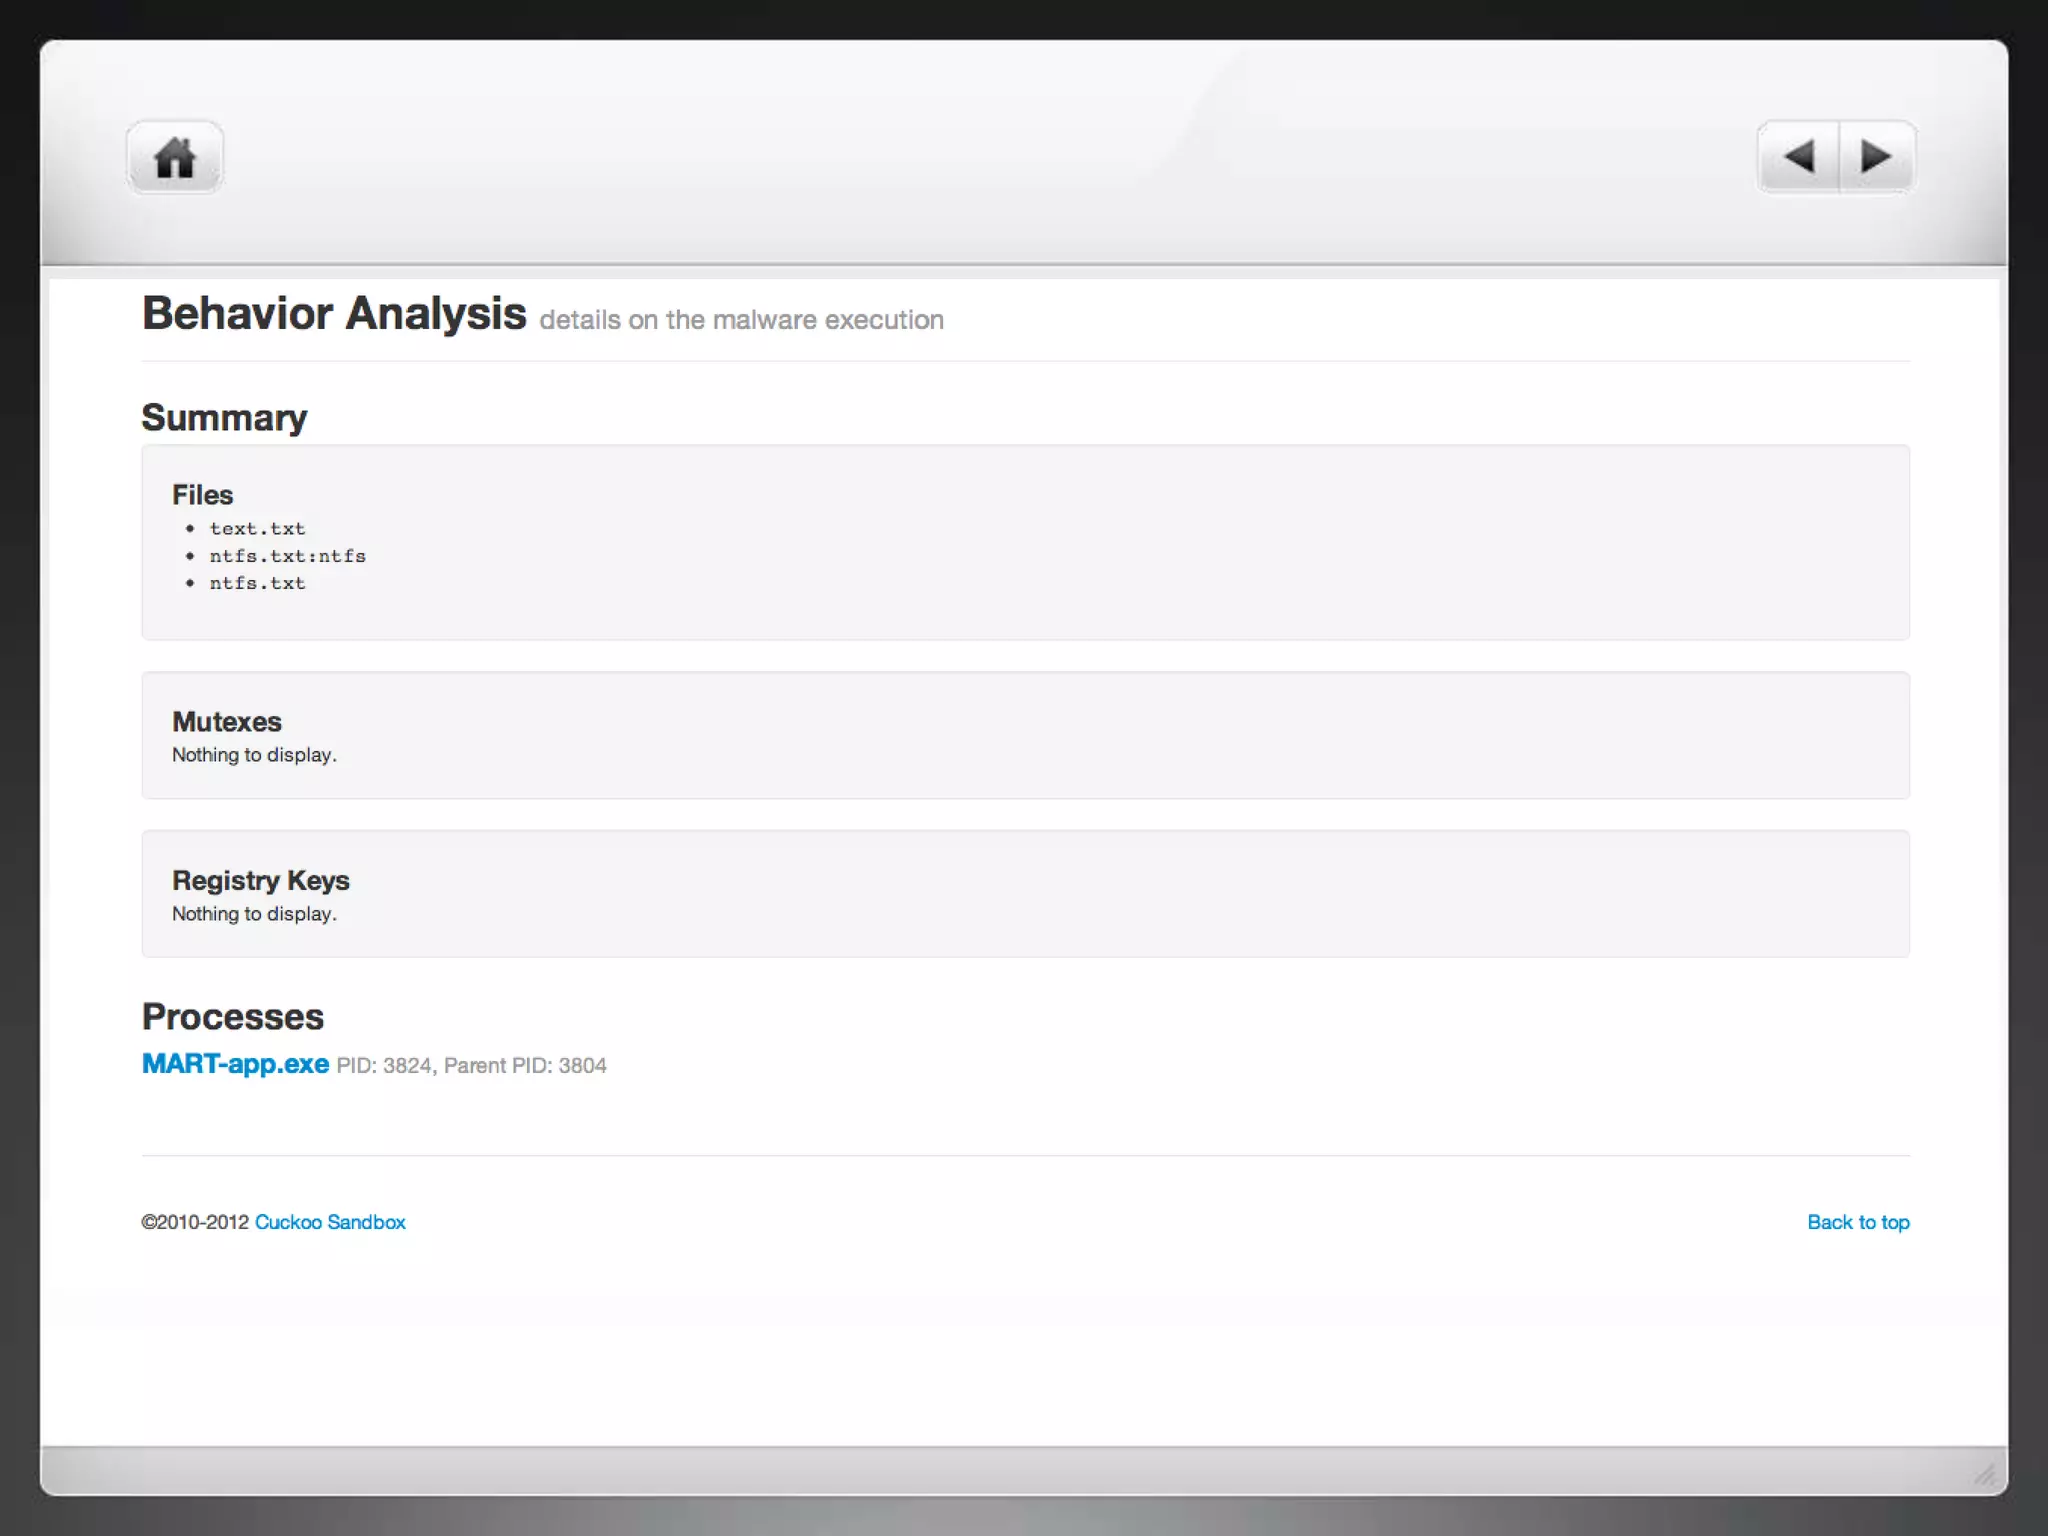Select ntfs.txt:ntfs file entry
The width and height of the screenshot is (2048, 1536).
click(x=287, y=556)
